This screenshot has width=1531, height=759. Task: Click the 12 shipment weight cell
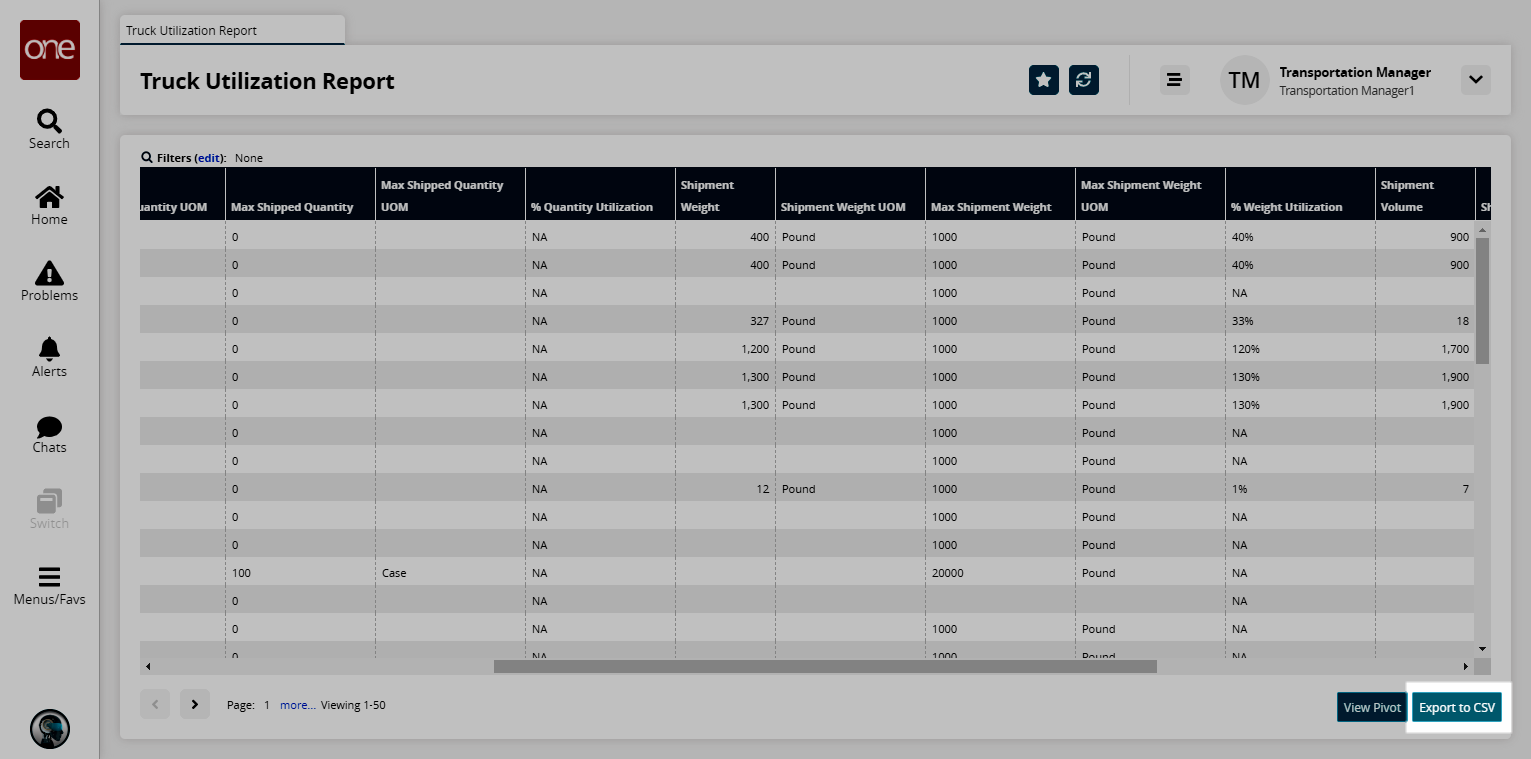point(725,489)
